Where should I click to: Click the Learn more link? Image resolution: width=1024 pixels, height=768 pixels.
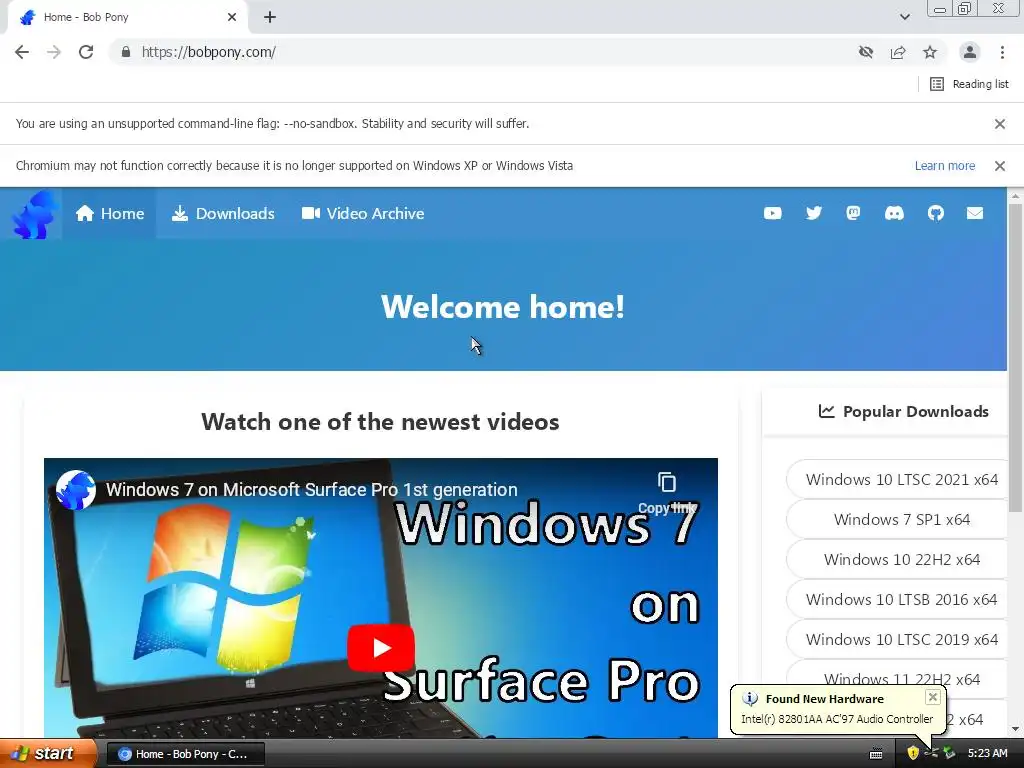tap(944, 166)
